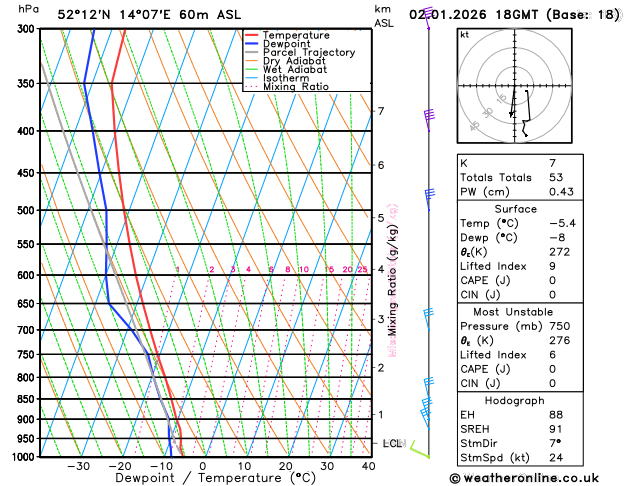Click the Surface section heading
Image resolution: width=629 pixels, height=486 pixels.
click(515, 209)
